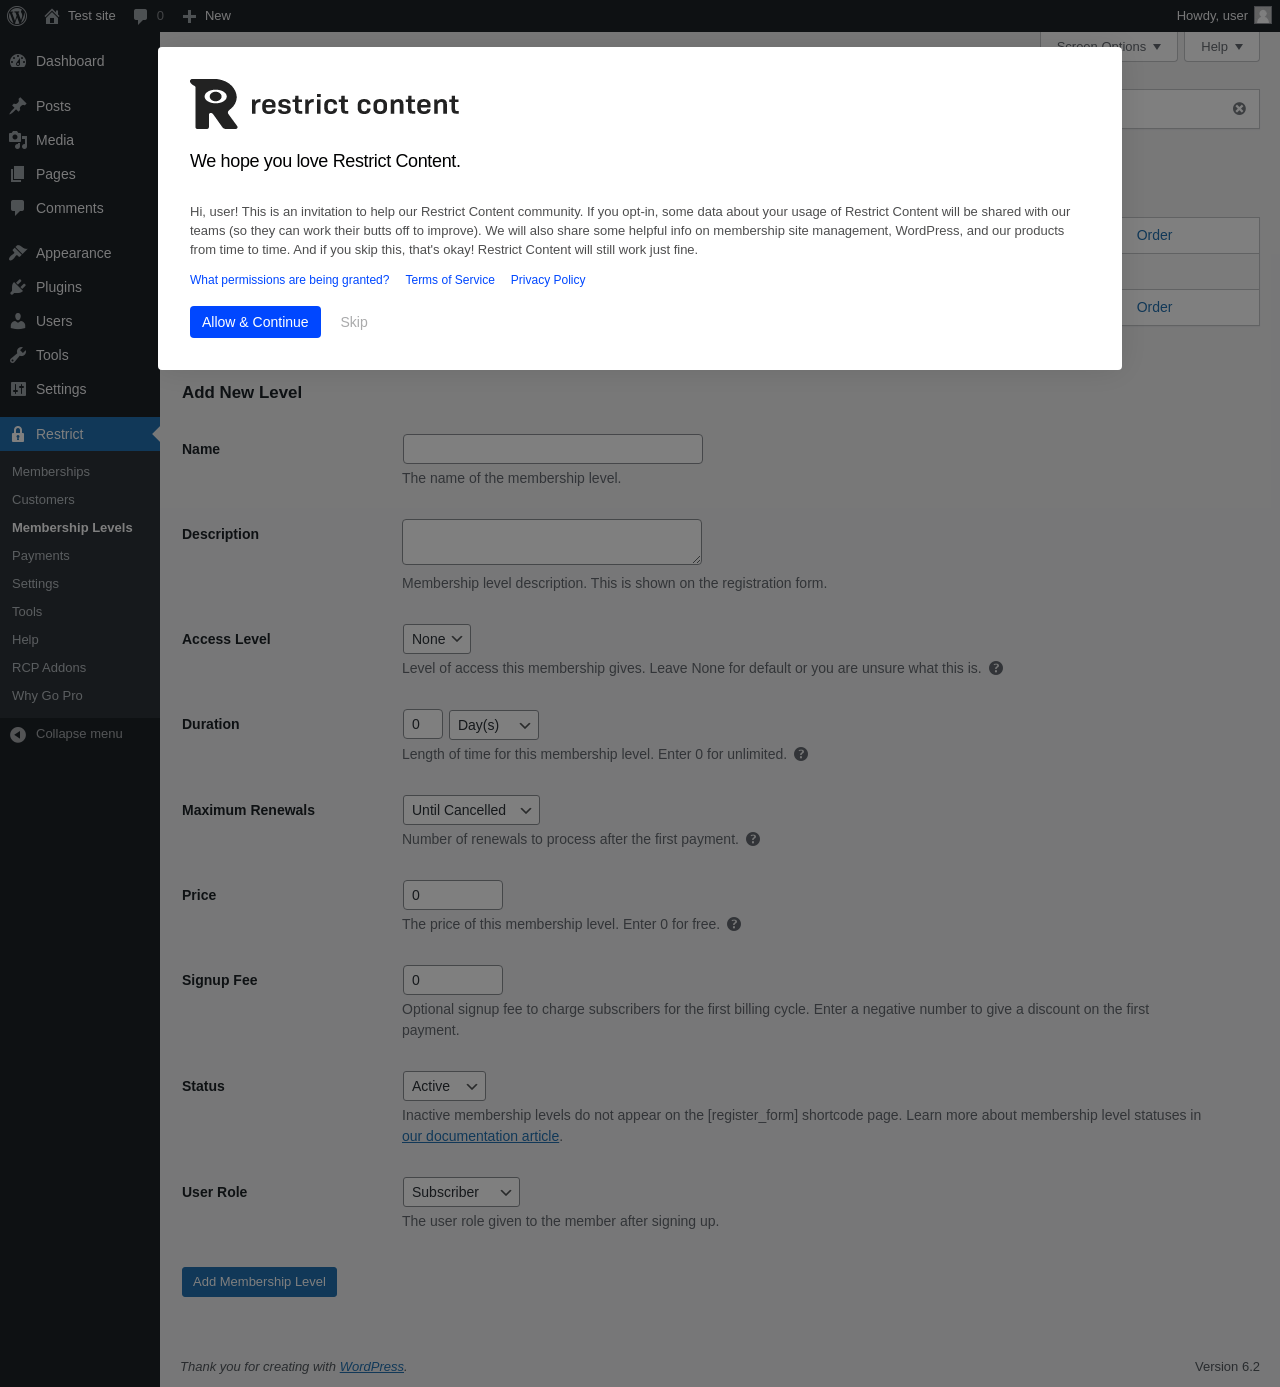Viewport: 1280px width, 1387px height.
Task: Open the Access Level None dropdown
Action: 437,639
